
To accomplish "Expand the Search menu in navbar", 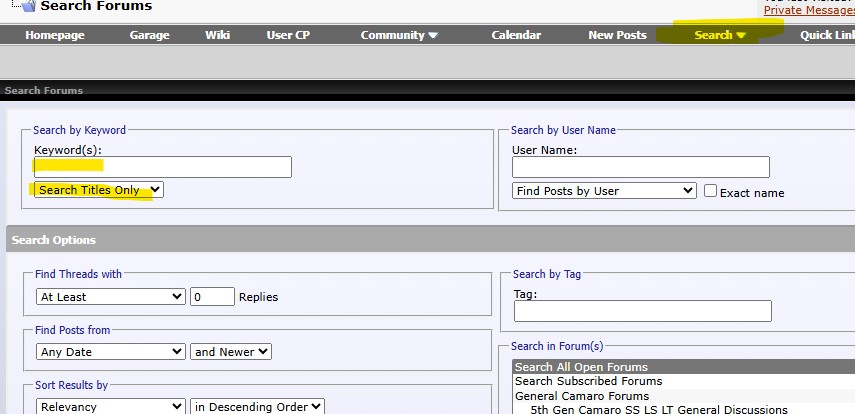I will [x=720, y=35].
